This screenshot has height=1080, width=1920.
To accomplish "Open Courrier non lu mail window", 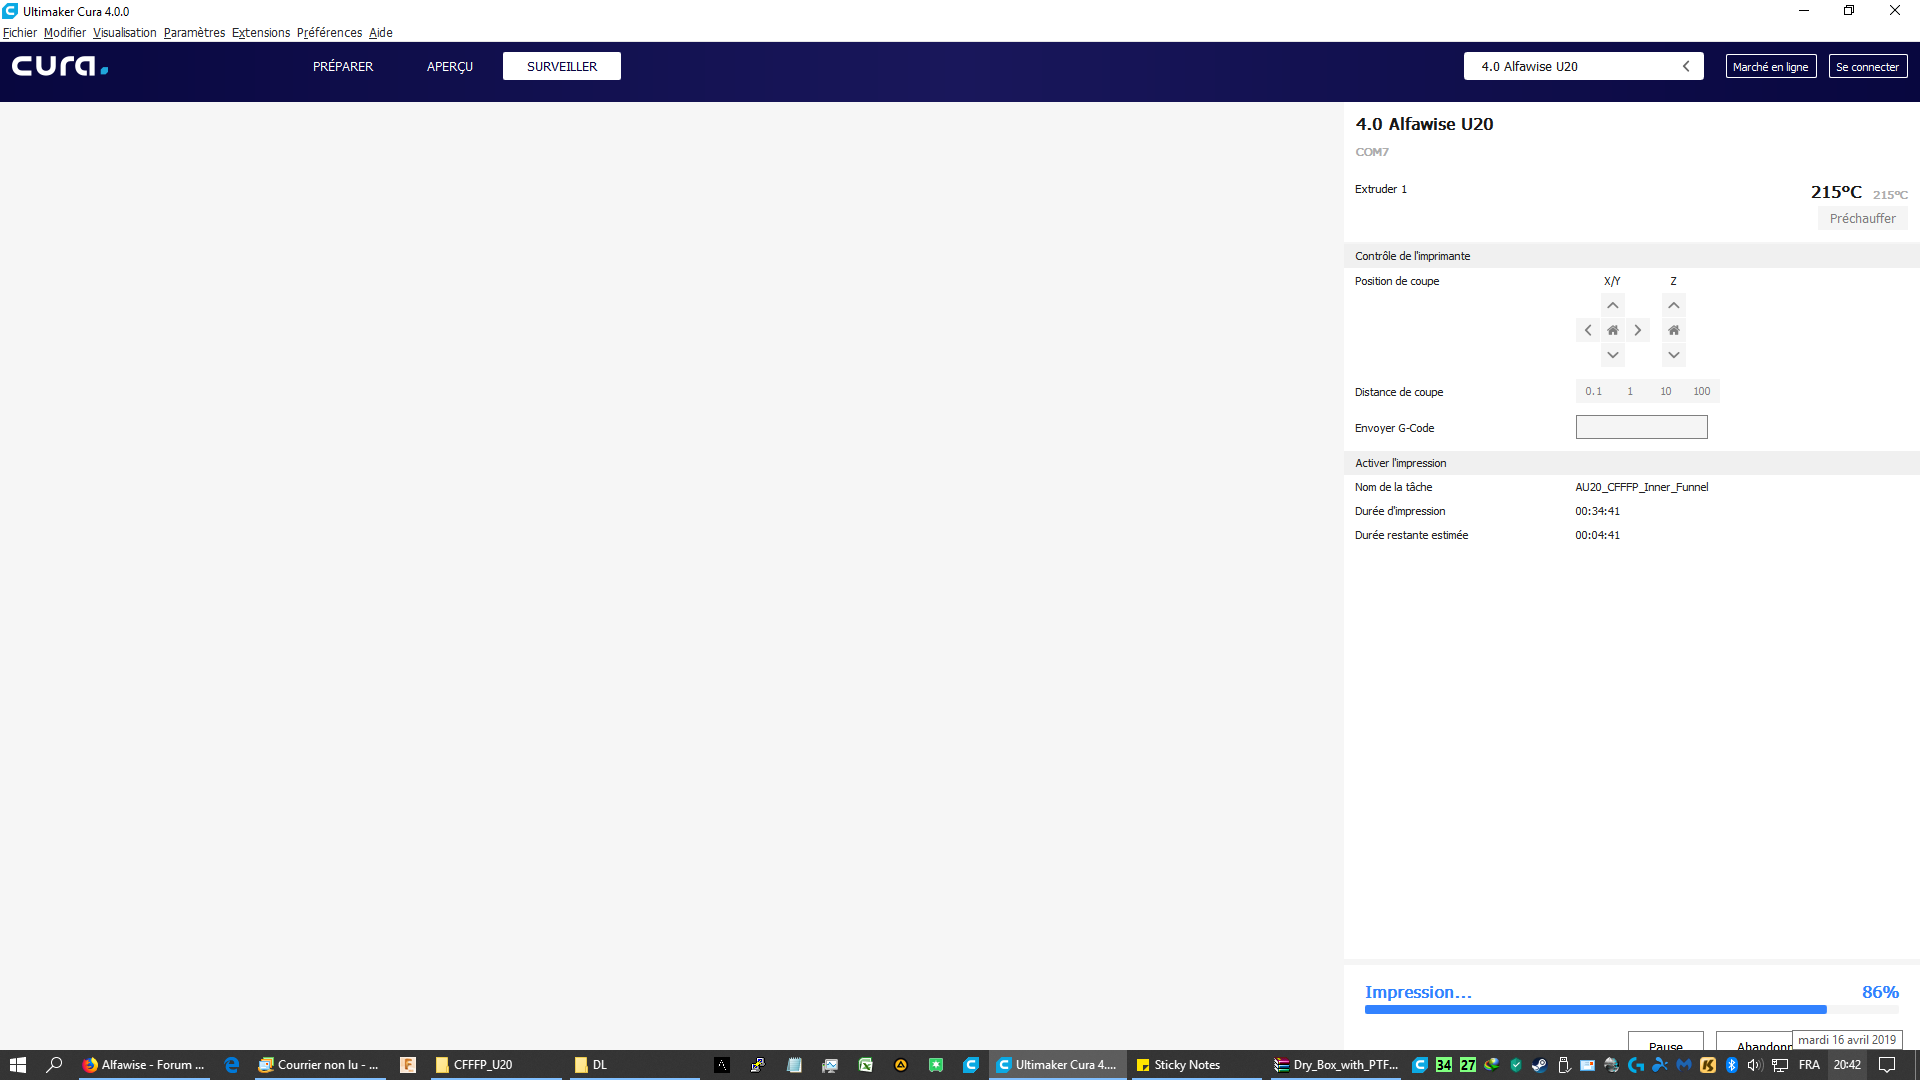I will 319,1065.
